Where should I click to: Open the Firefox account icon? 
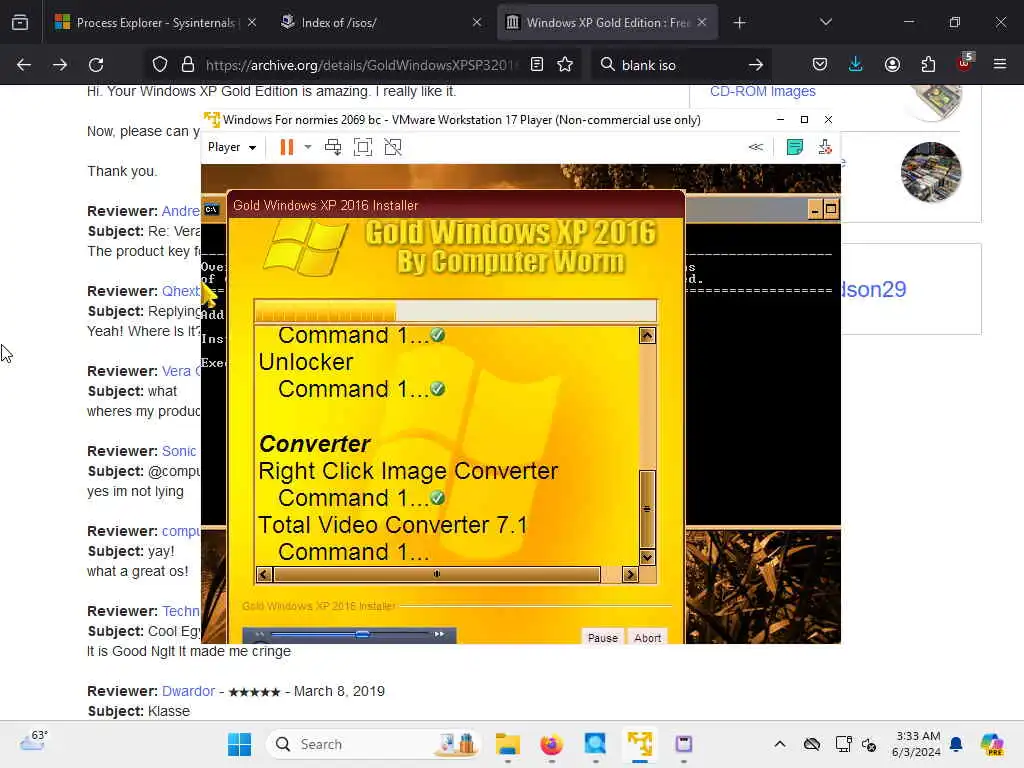[x=892, y=65]
